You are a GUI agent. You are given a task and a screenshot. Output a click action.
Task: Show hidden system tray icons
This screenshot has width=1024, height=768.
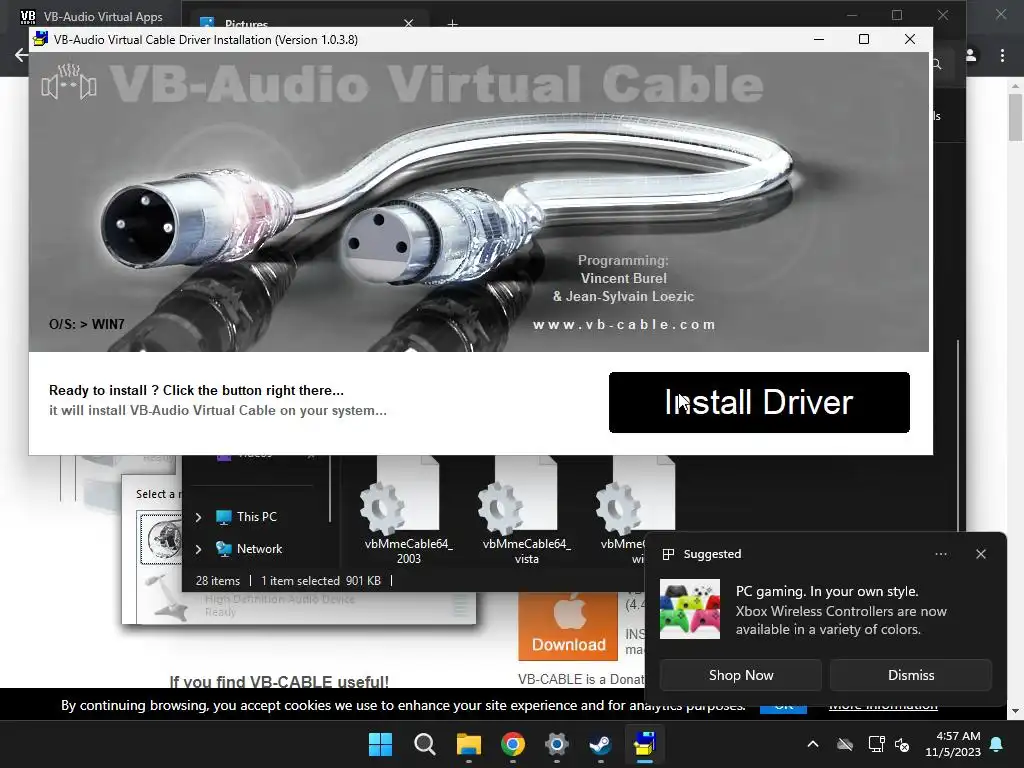(812, 744)
